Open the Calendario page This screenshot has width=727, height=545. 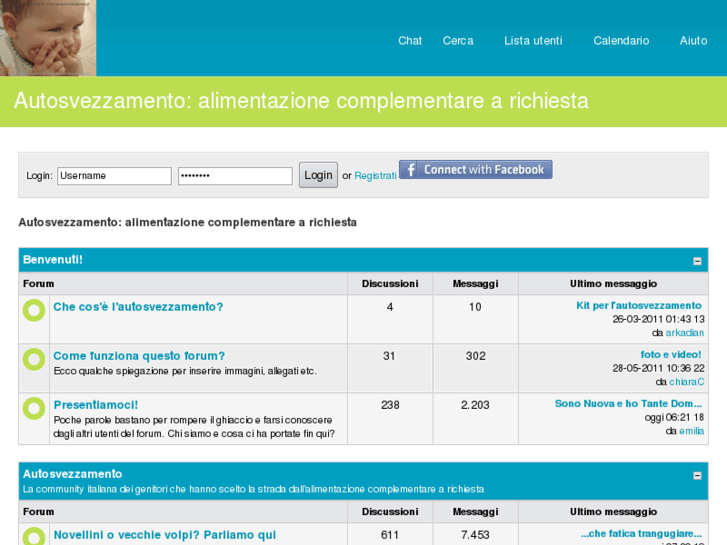point(621,41)
